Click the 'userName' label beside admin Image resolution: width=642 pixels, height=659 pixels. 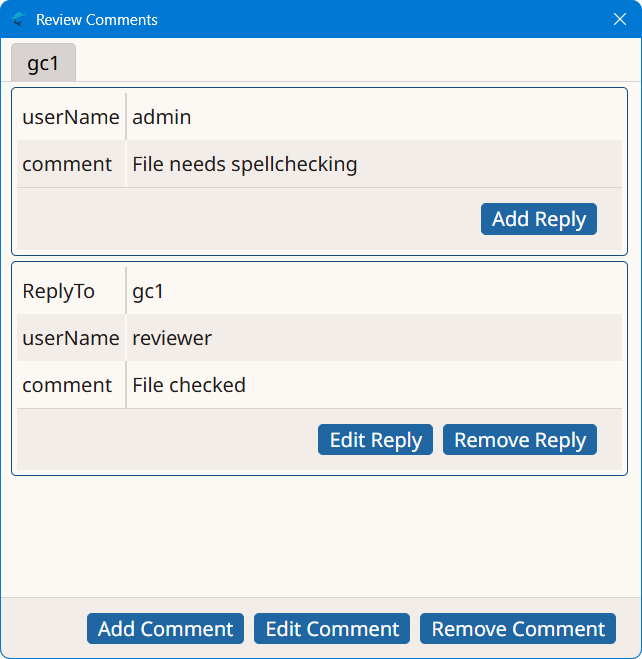[x=71, y=117]
